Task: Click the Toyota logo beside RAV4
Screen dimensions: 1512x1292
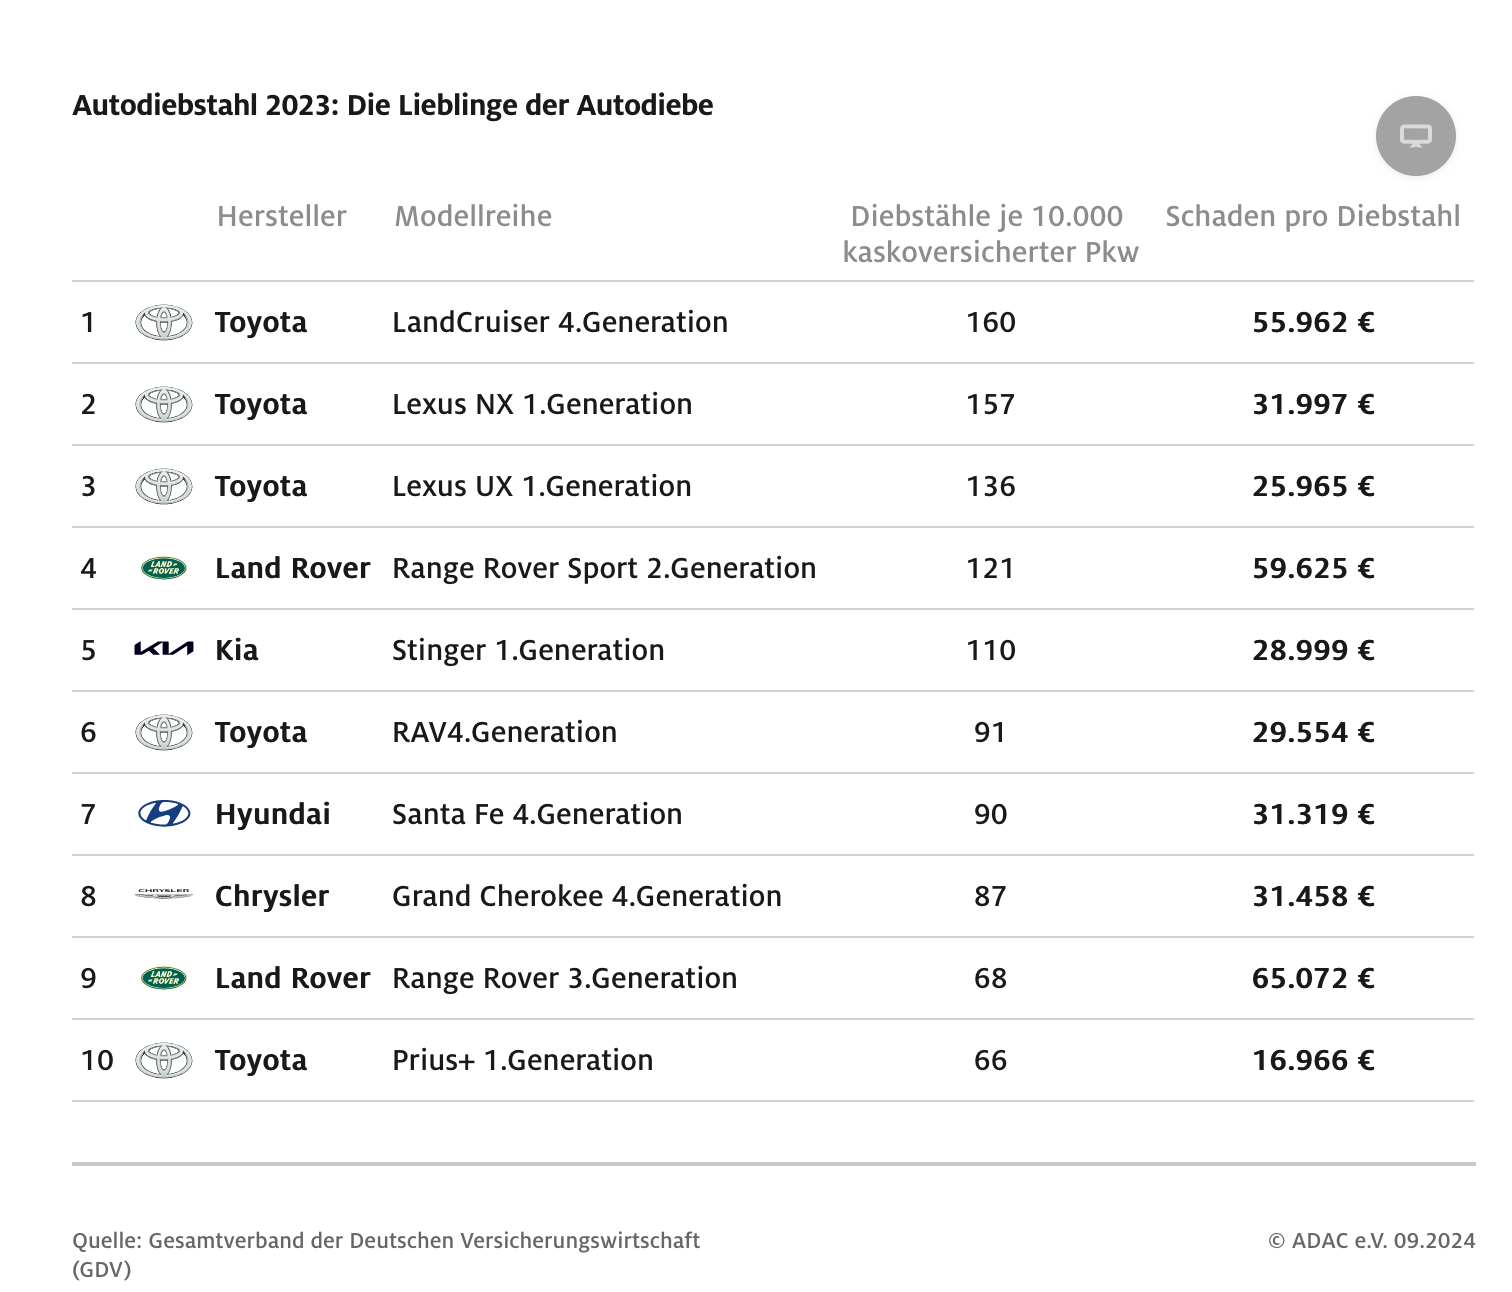Action: coord(164,732)
